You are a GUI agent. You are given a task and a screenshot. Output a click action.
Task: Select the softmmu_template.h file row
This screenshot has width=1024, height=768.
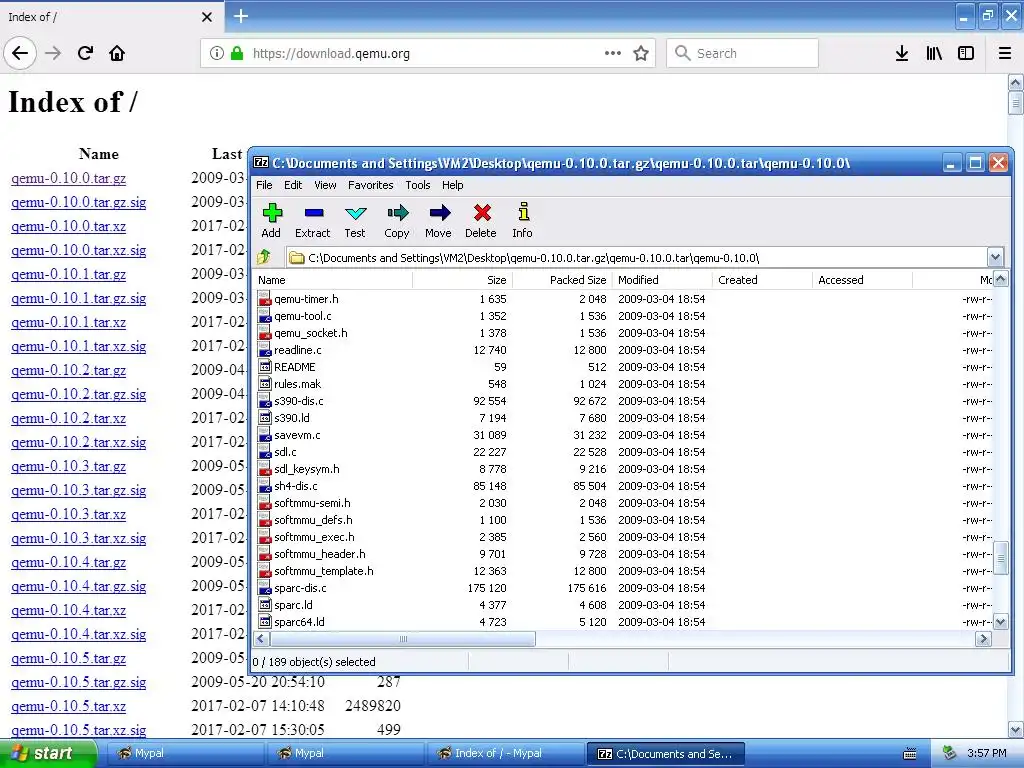click(624, 571)
